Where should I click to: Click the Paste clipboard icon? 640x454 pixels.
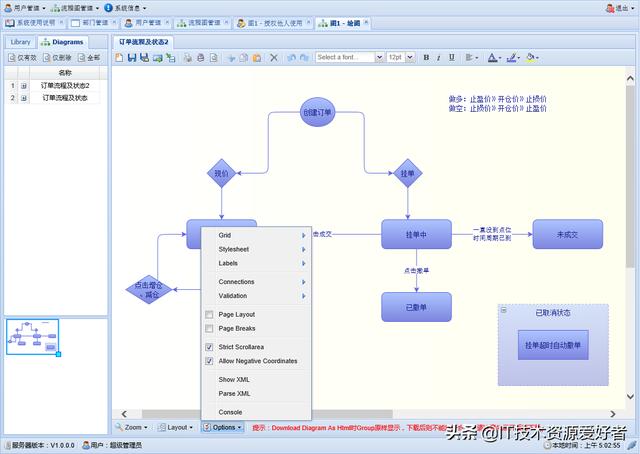tap(257, 58)
